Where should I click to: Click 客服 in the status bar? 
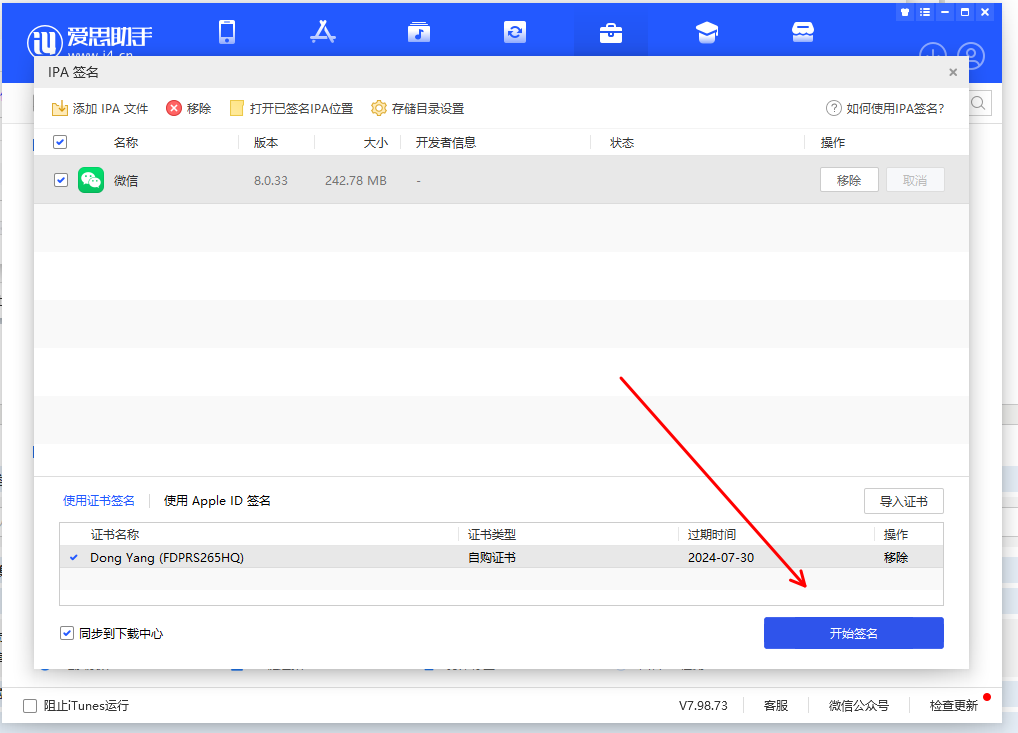(776, 706)
